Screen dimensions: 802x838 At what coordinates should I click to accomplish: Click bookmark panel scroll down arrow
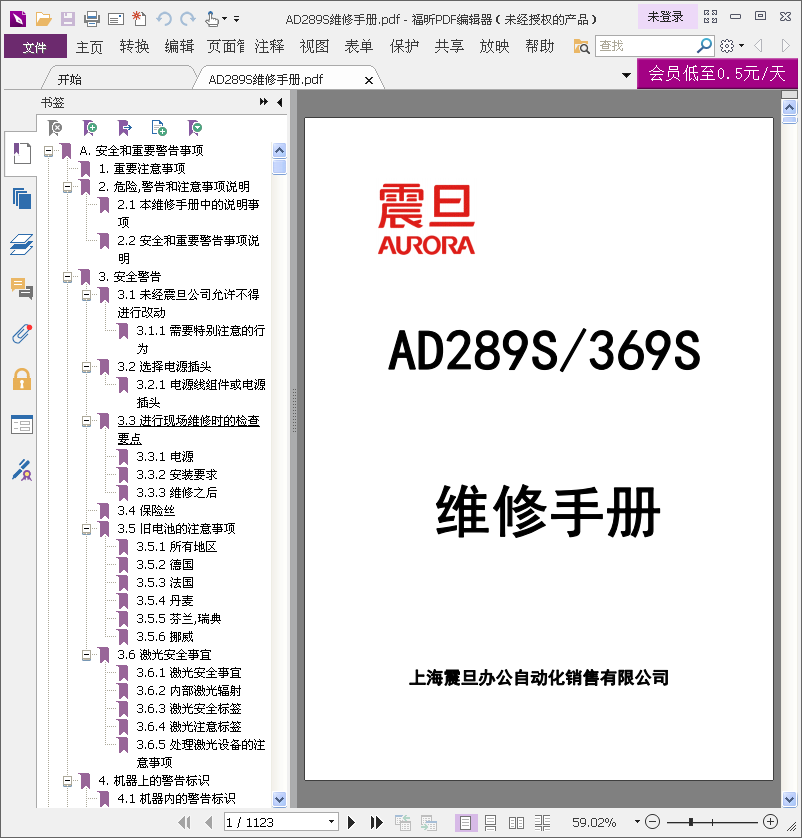tap(279, 800)
